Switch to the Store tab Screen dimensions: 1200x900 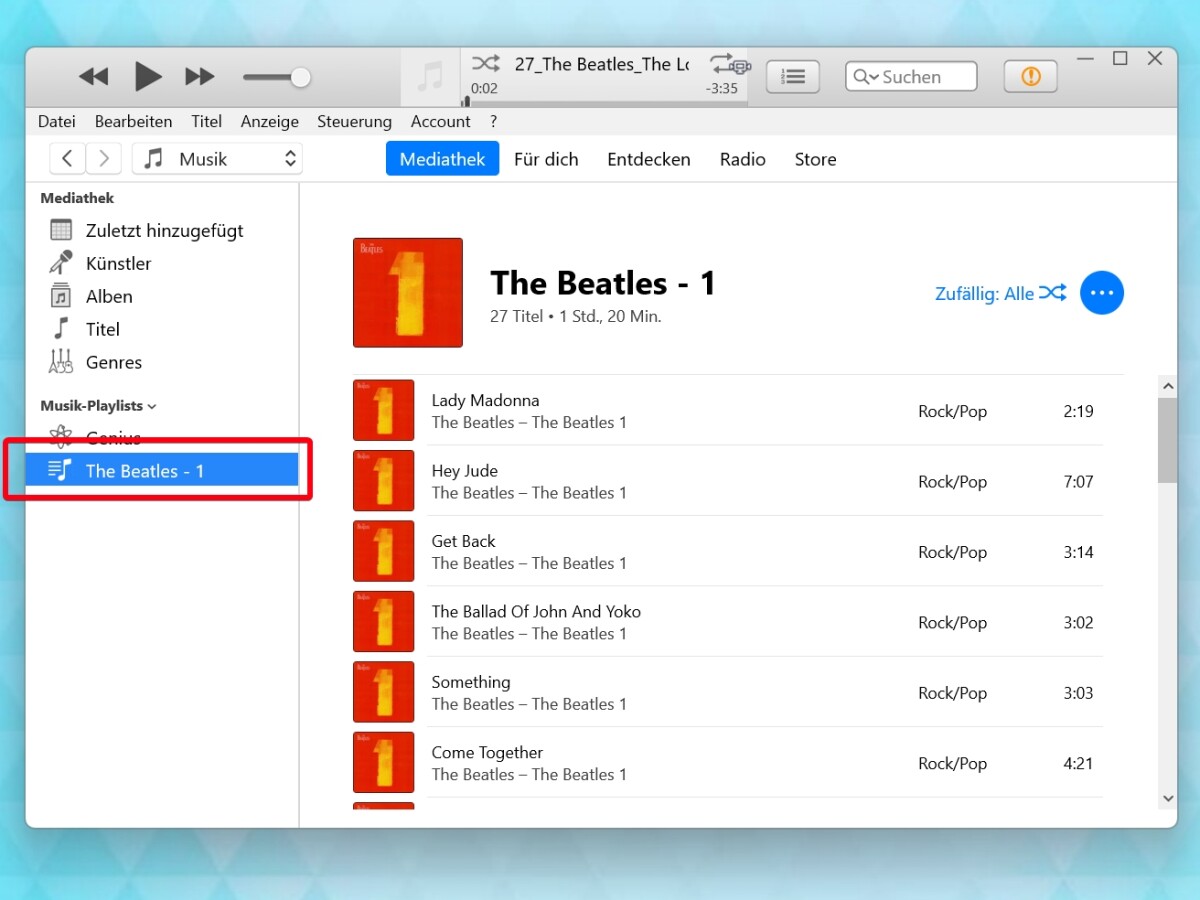tap(816, 159)
